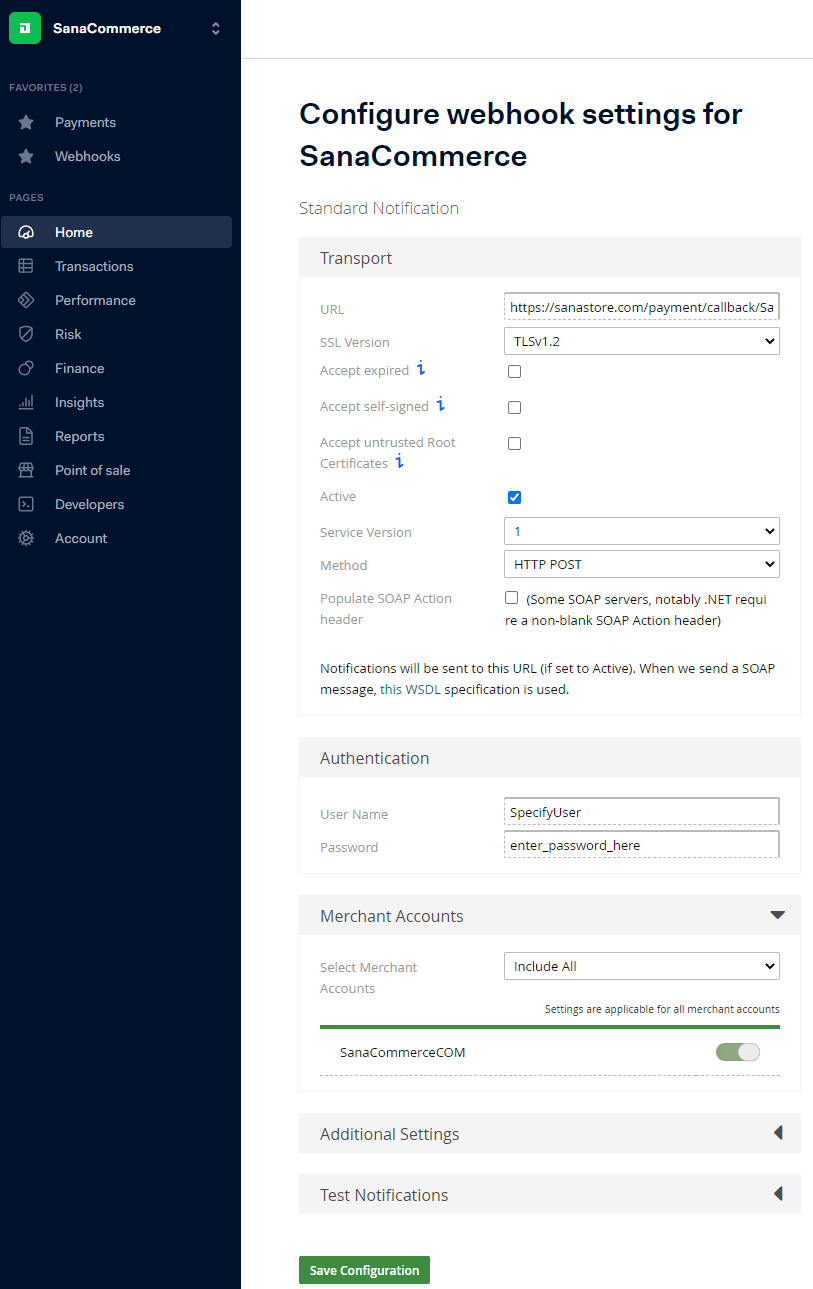Click the webhook URL input field
This screenshot has width=813, height=1289.
click(x=641, y=307)
